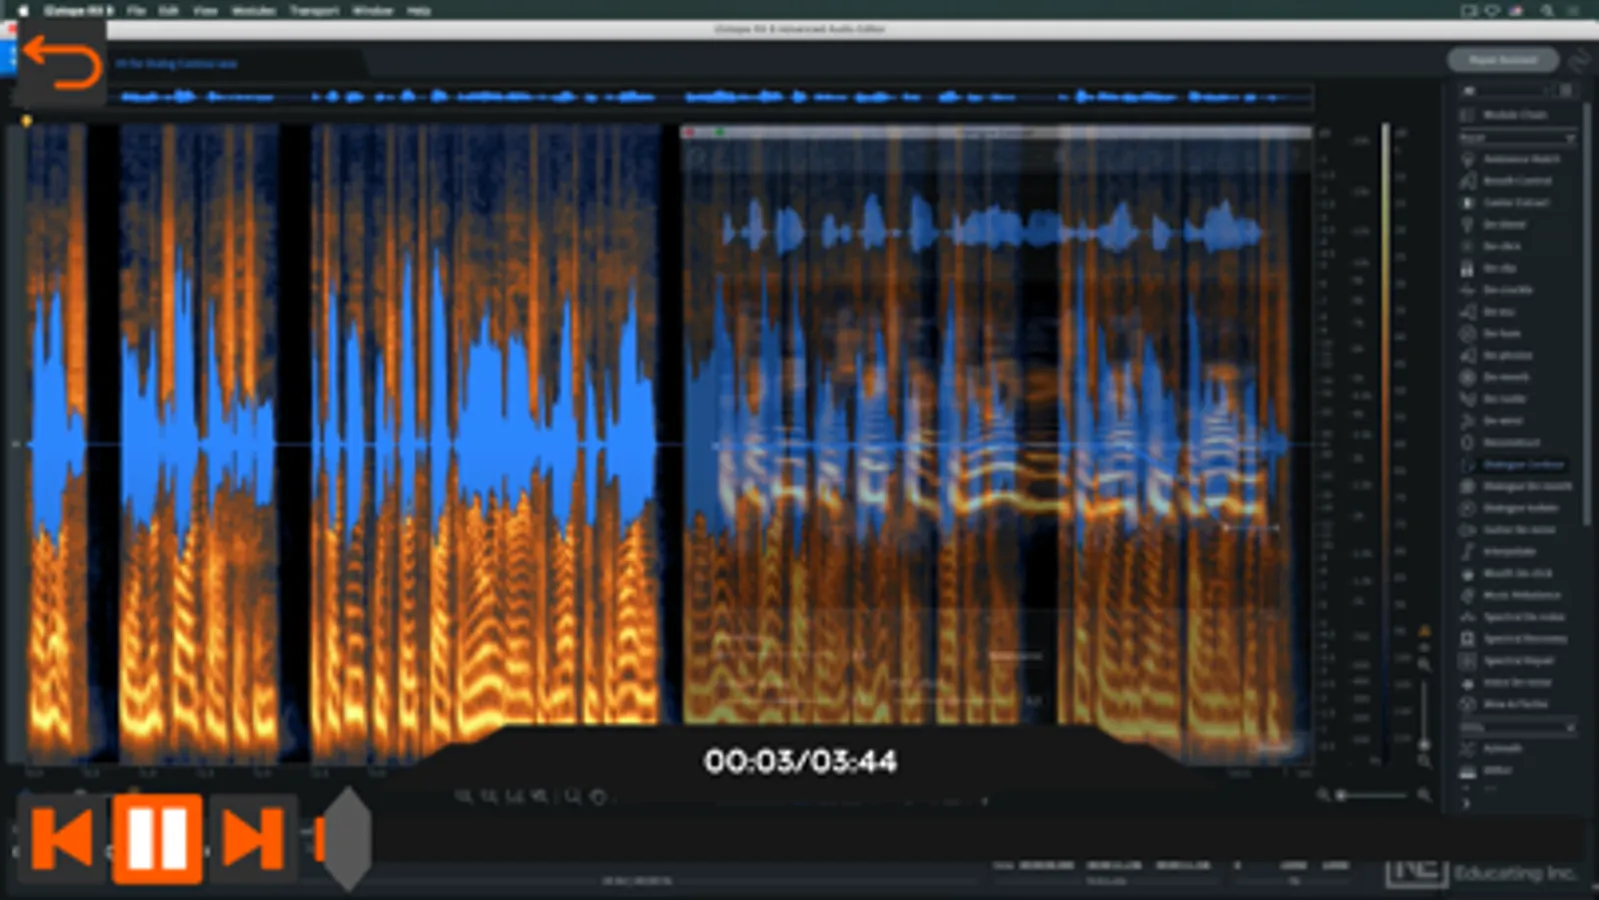Open the Edit menu
The image size is (1599, 900).
[x=168, y=10]
